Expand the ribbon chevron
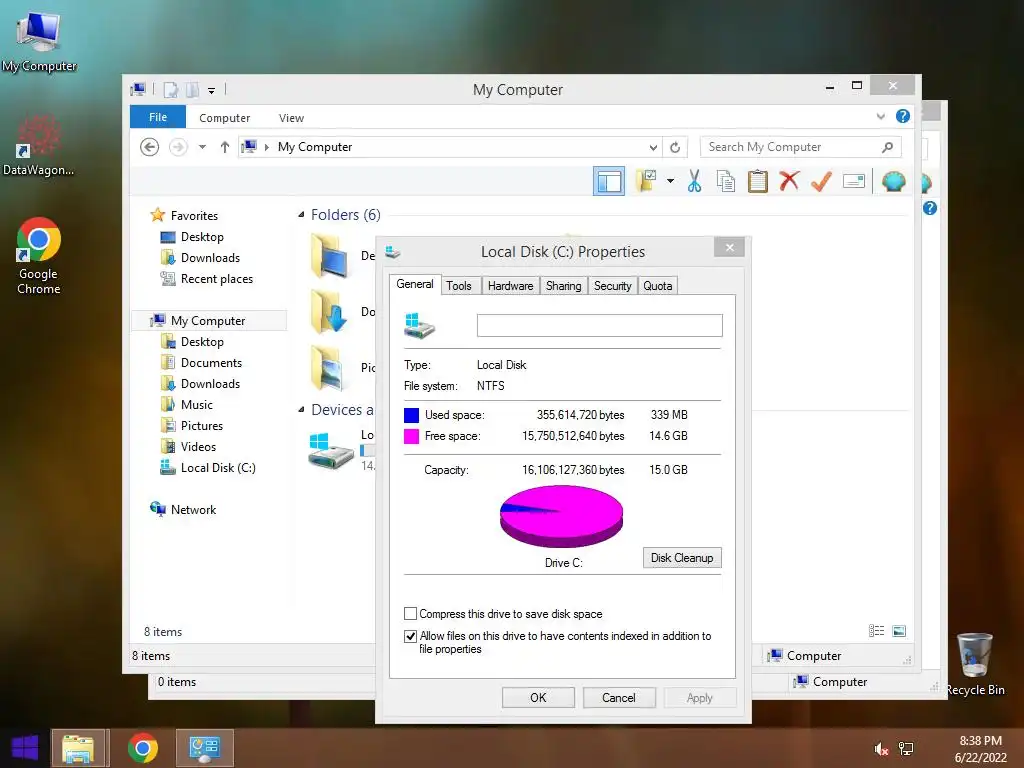 [x=880, y=116]
